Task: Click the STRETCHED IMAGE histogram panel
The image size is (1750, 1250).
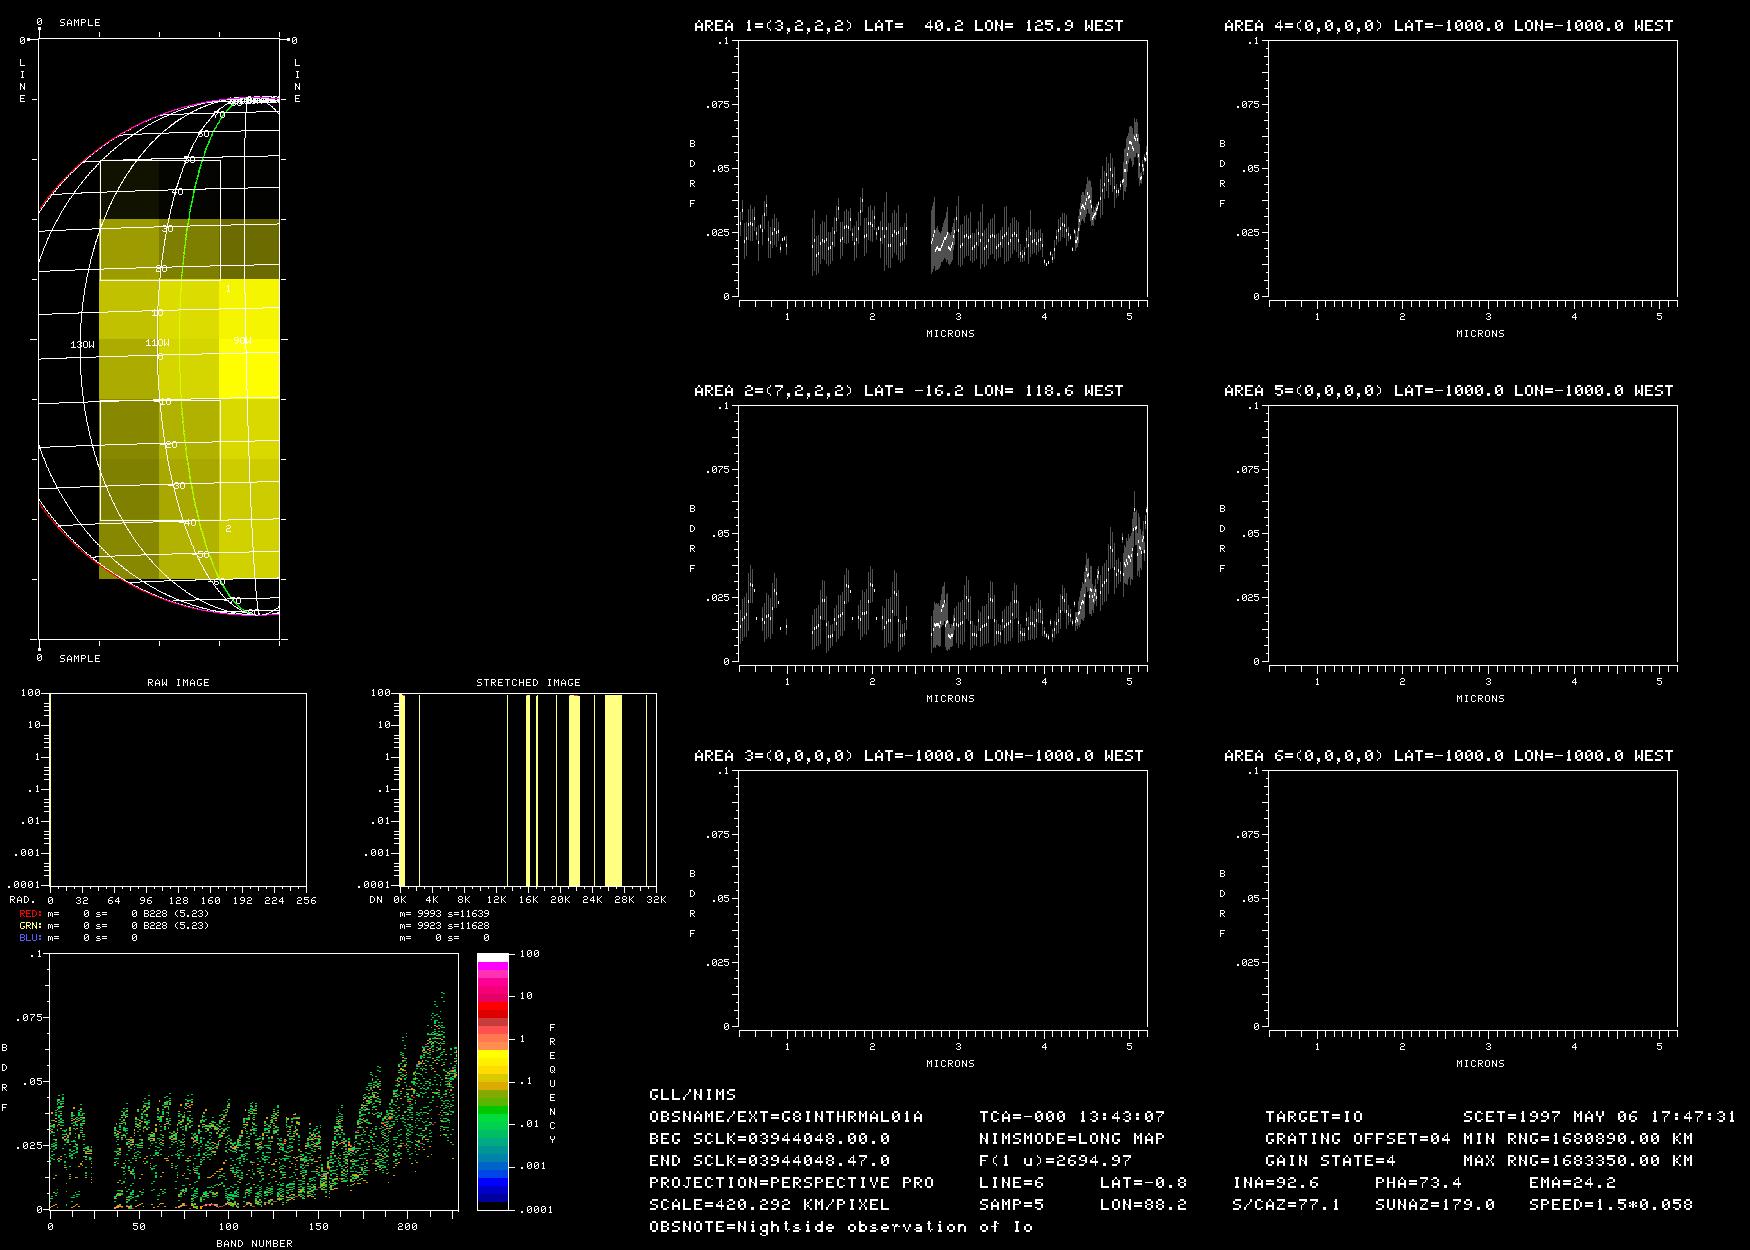Action: [x=528, y=789]
